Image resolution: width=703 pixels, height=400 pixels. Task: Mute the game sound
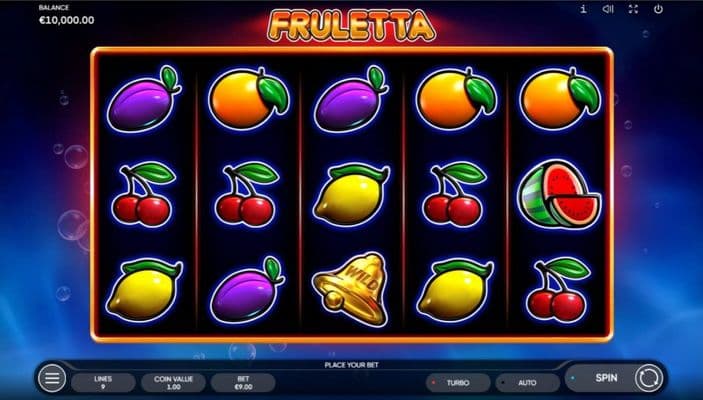click(x=608, y=9)
